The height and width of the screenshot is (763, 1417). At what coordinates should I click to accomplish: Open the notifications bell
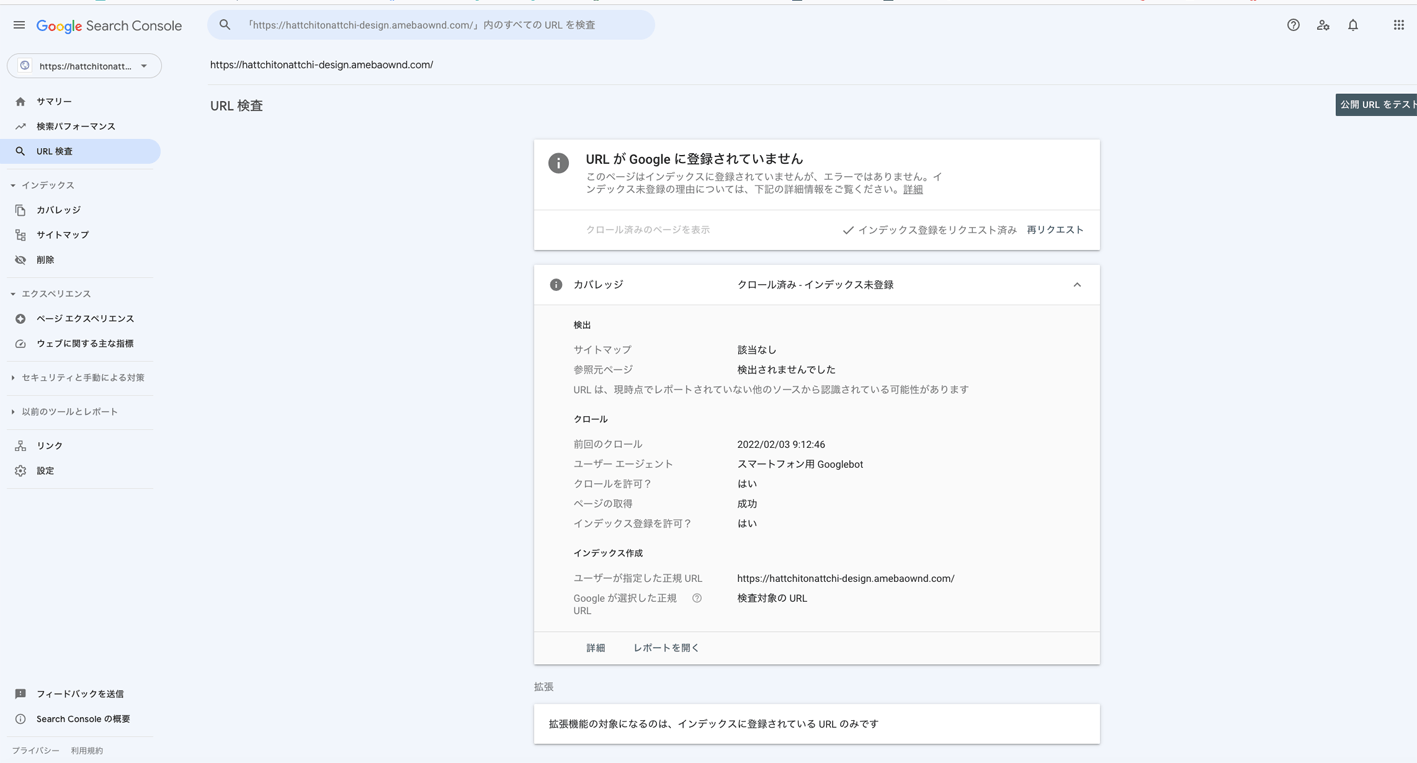click(x=1353, y=25)
